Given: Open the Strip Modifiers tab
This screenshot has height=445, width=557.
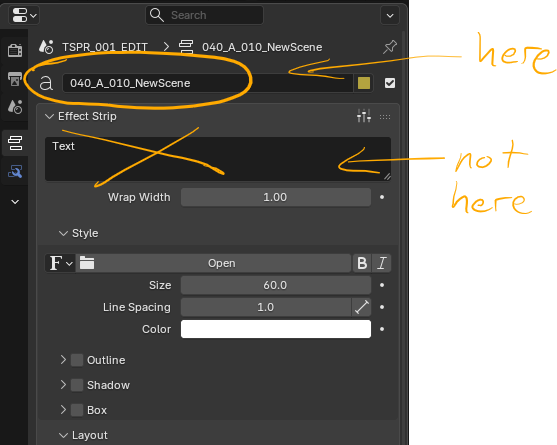Looking at the screenshot, I should (x=15, y=172).
